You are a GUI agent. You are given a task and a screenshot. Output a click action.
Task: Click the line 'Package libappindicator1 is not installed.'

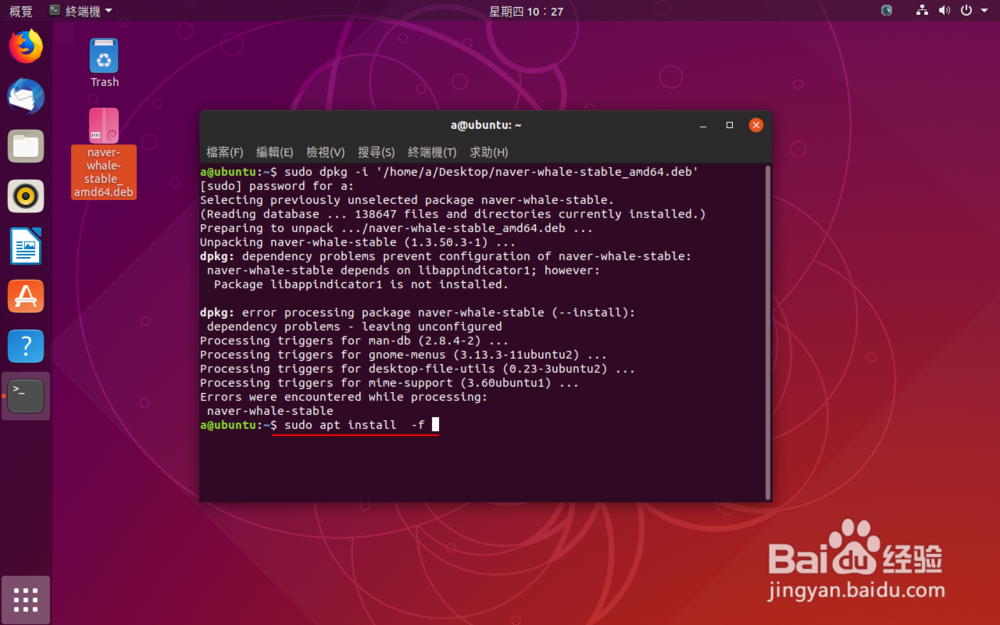[x=361, y=284]
